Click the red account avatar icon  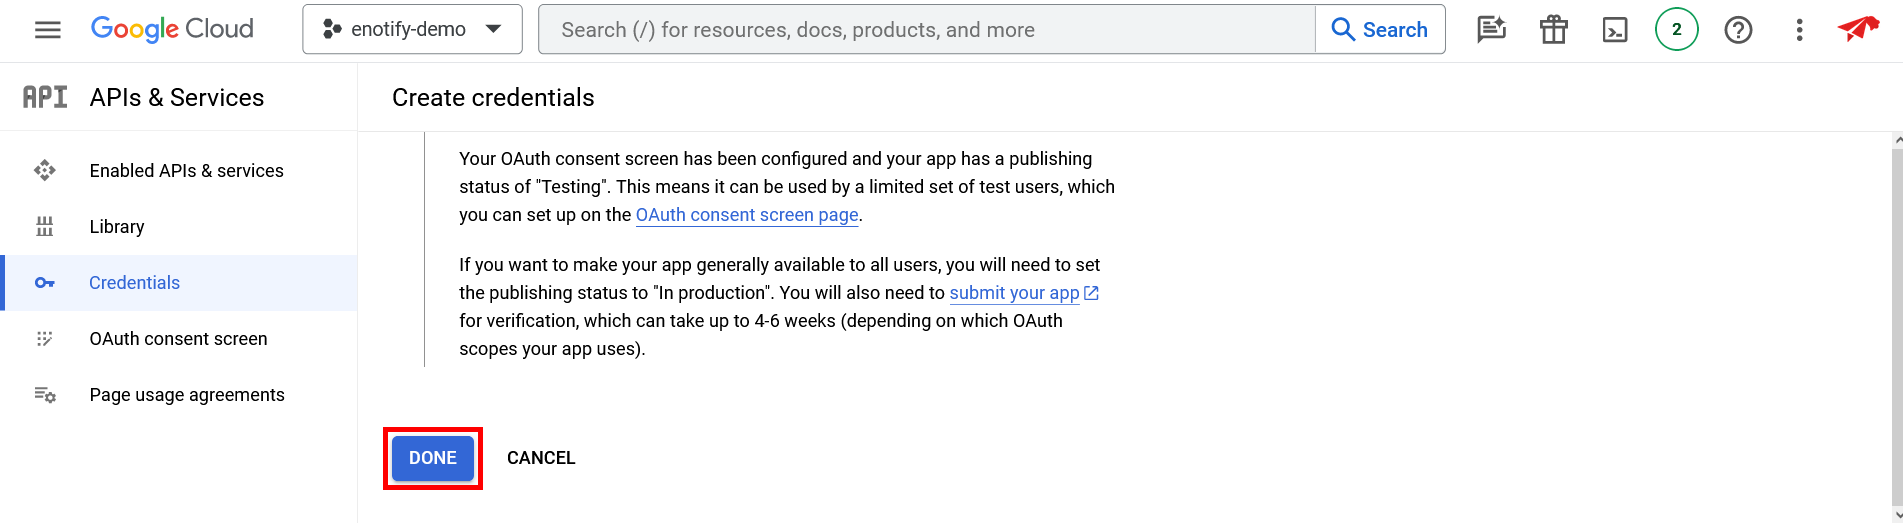point(1858,29)
